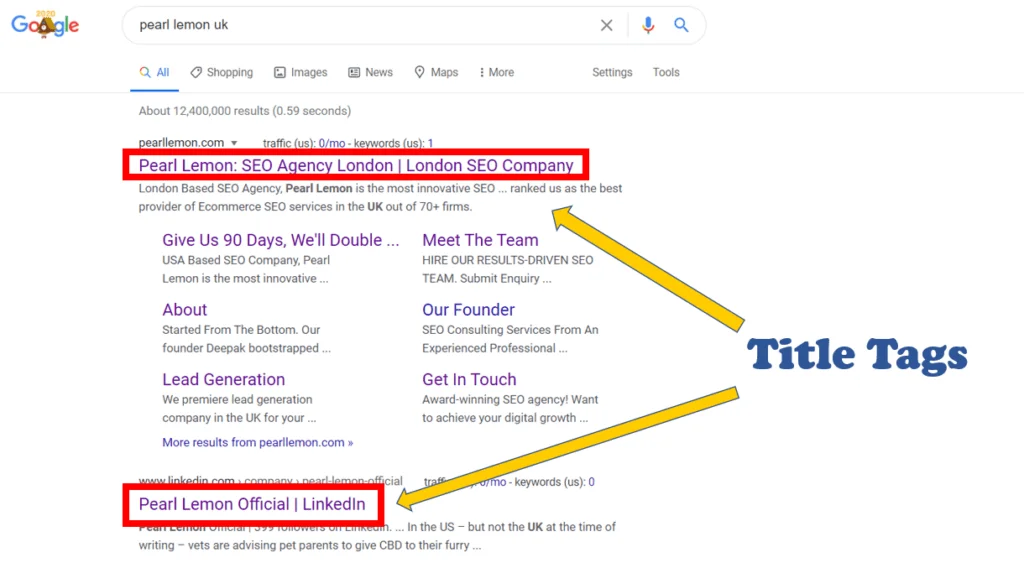Screen dimensions: 1024x568
Task: Open the Lead Generation sitelink
Action: [x=223, y=379]
